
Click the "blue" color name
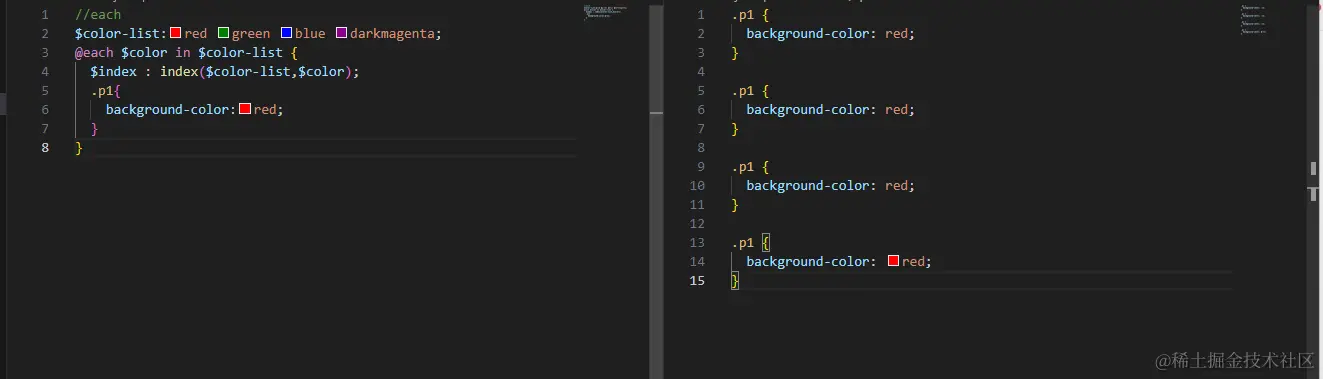(x=310, y=33)
